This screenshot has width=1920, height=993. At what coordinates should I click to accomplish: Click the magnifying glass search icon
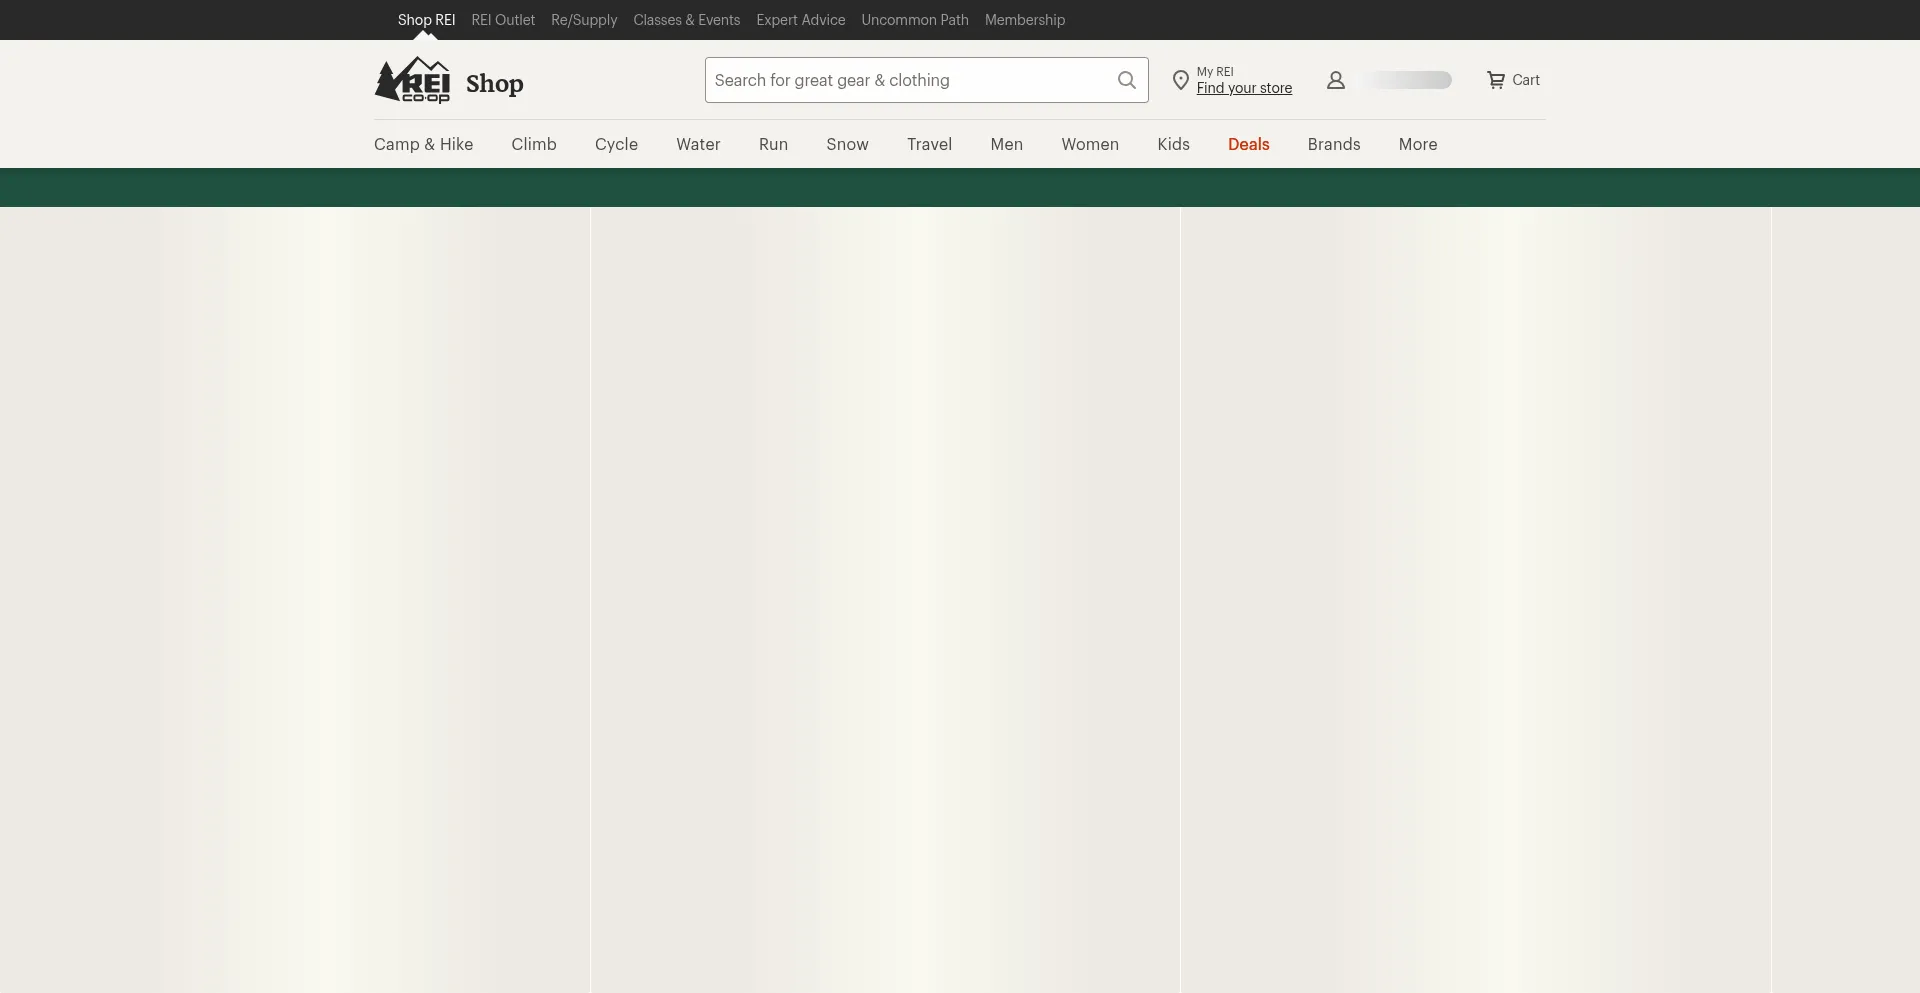pos(1126,80)
